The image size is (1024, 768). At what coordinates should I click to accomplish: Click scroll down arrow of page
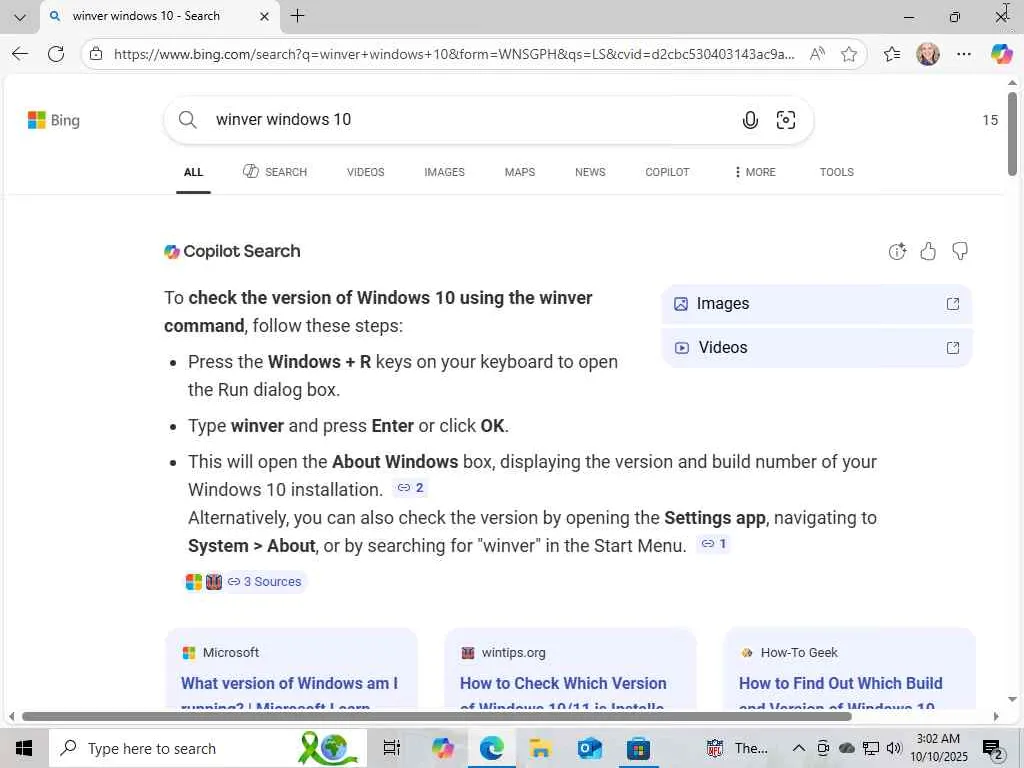point(1012,699)
